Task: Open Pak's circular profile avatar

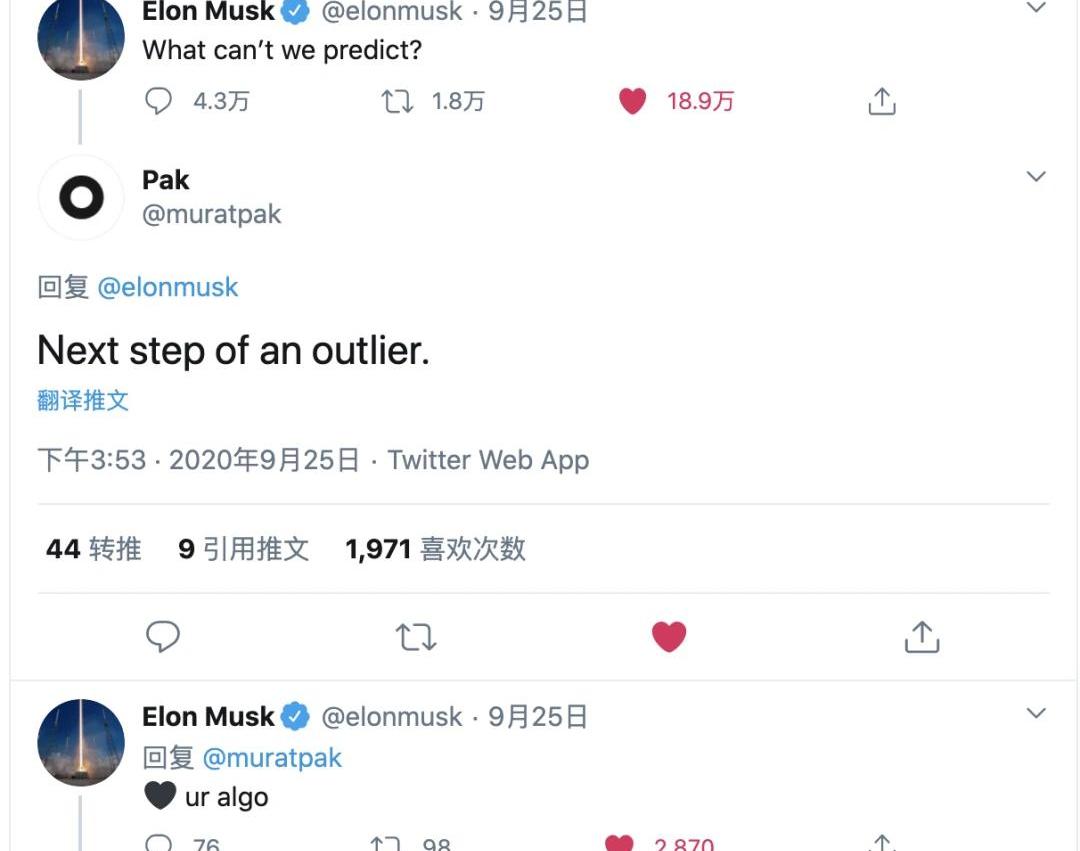Action: (81, 197)
